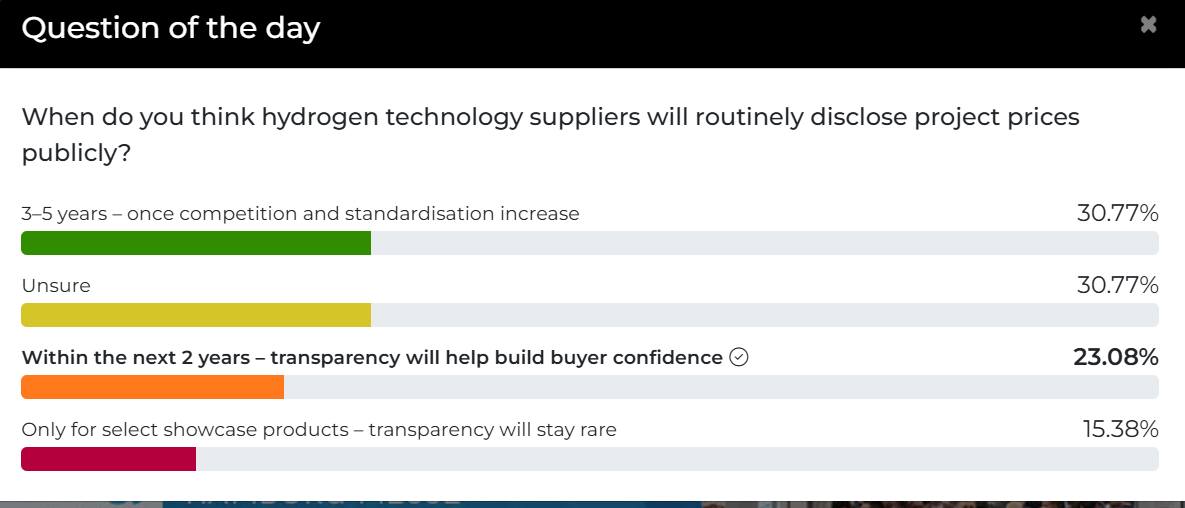Pick "Only for select showcase products" answer text
Image resolution: width=1185 pixels, height=508 pixels.
pos(319,429)
